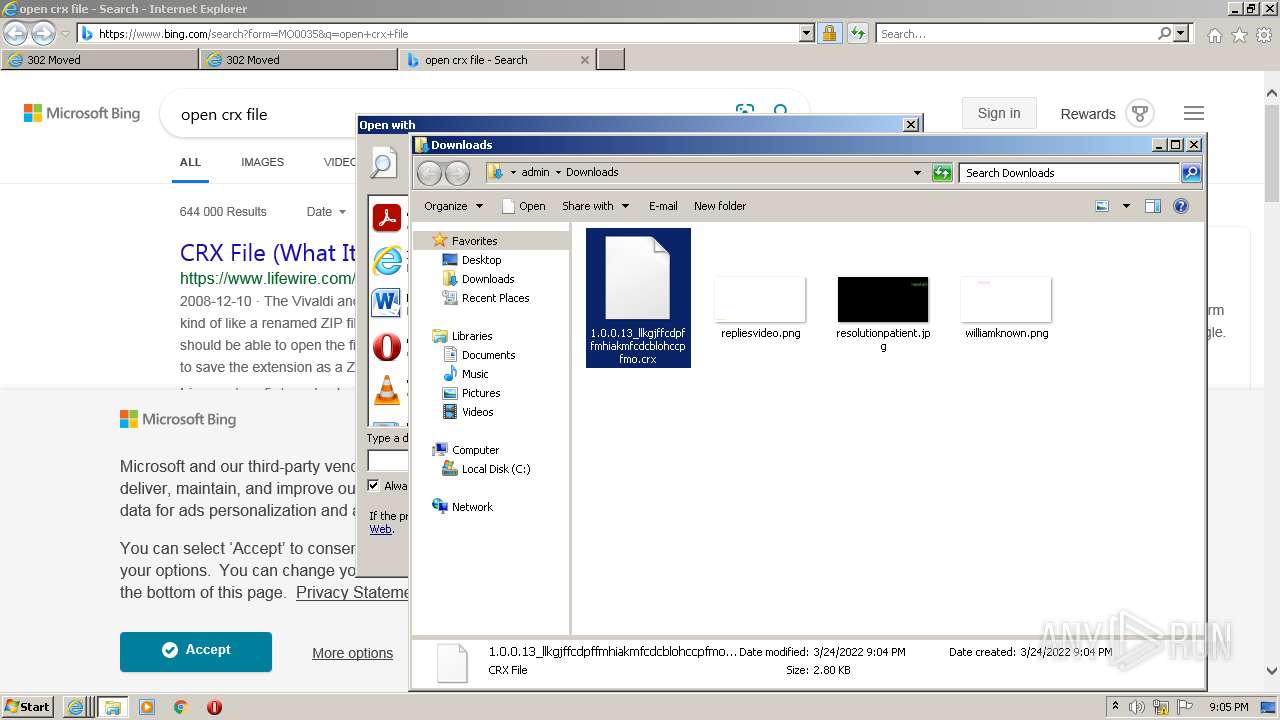Click Bing Rewards trophy icon
This screenshot has width=1280, height=720.
[x=1140, y=113]
